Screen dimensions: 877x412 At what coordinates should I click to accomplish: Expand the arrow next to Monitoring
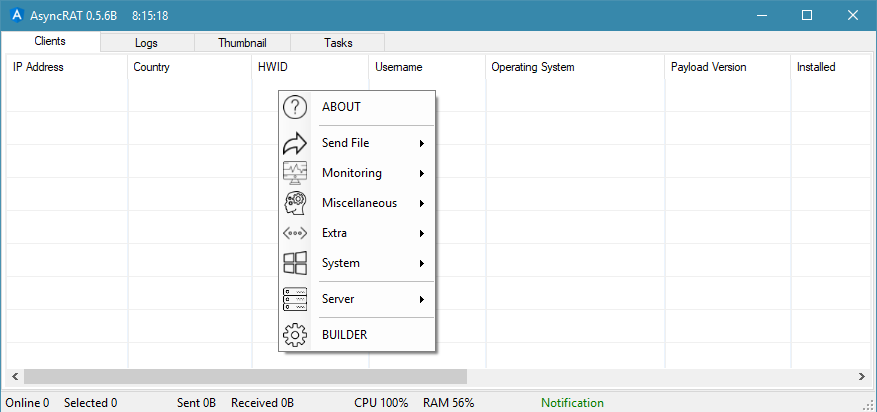pyautogui.click(x=422, y=174)
